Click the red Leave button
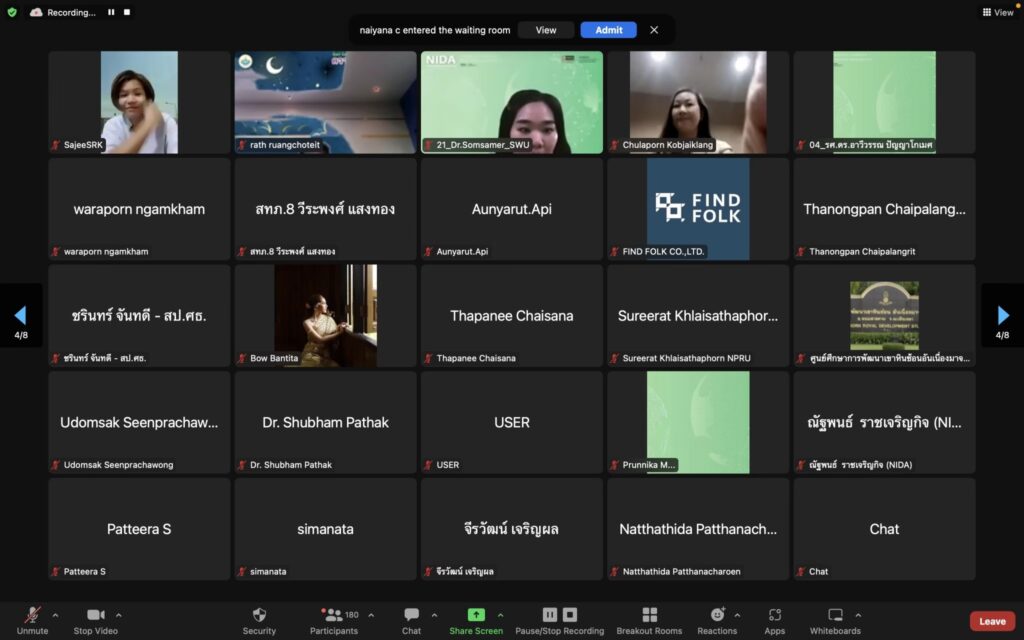Viewport: 1024px width, 640px height. pos(992,621)
